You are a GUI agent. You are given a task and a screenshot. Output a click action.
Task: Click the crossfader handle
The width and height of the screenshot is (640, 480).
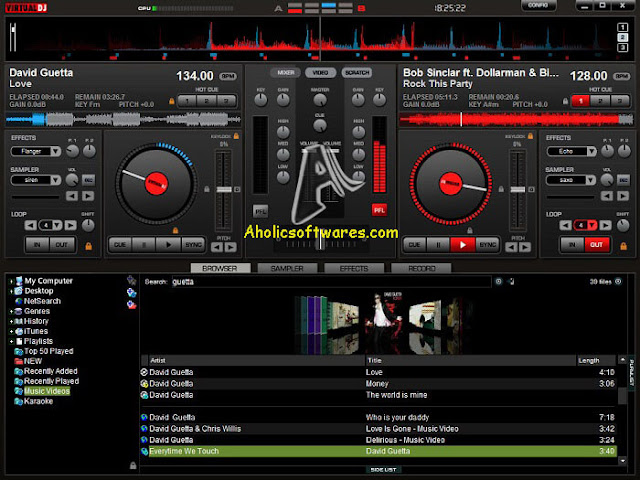pos(320,242)
